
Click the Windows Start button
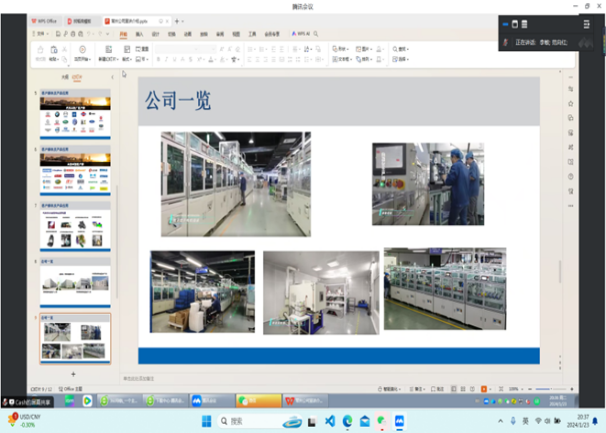coord(207,420)
